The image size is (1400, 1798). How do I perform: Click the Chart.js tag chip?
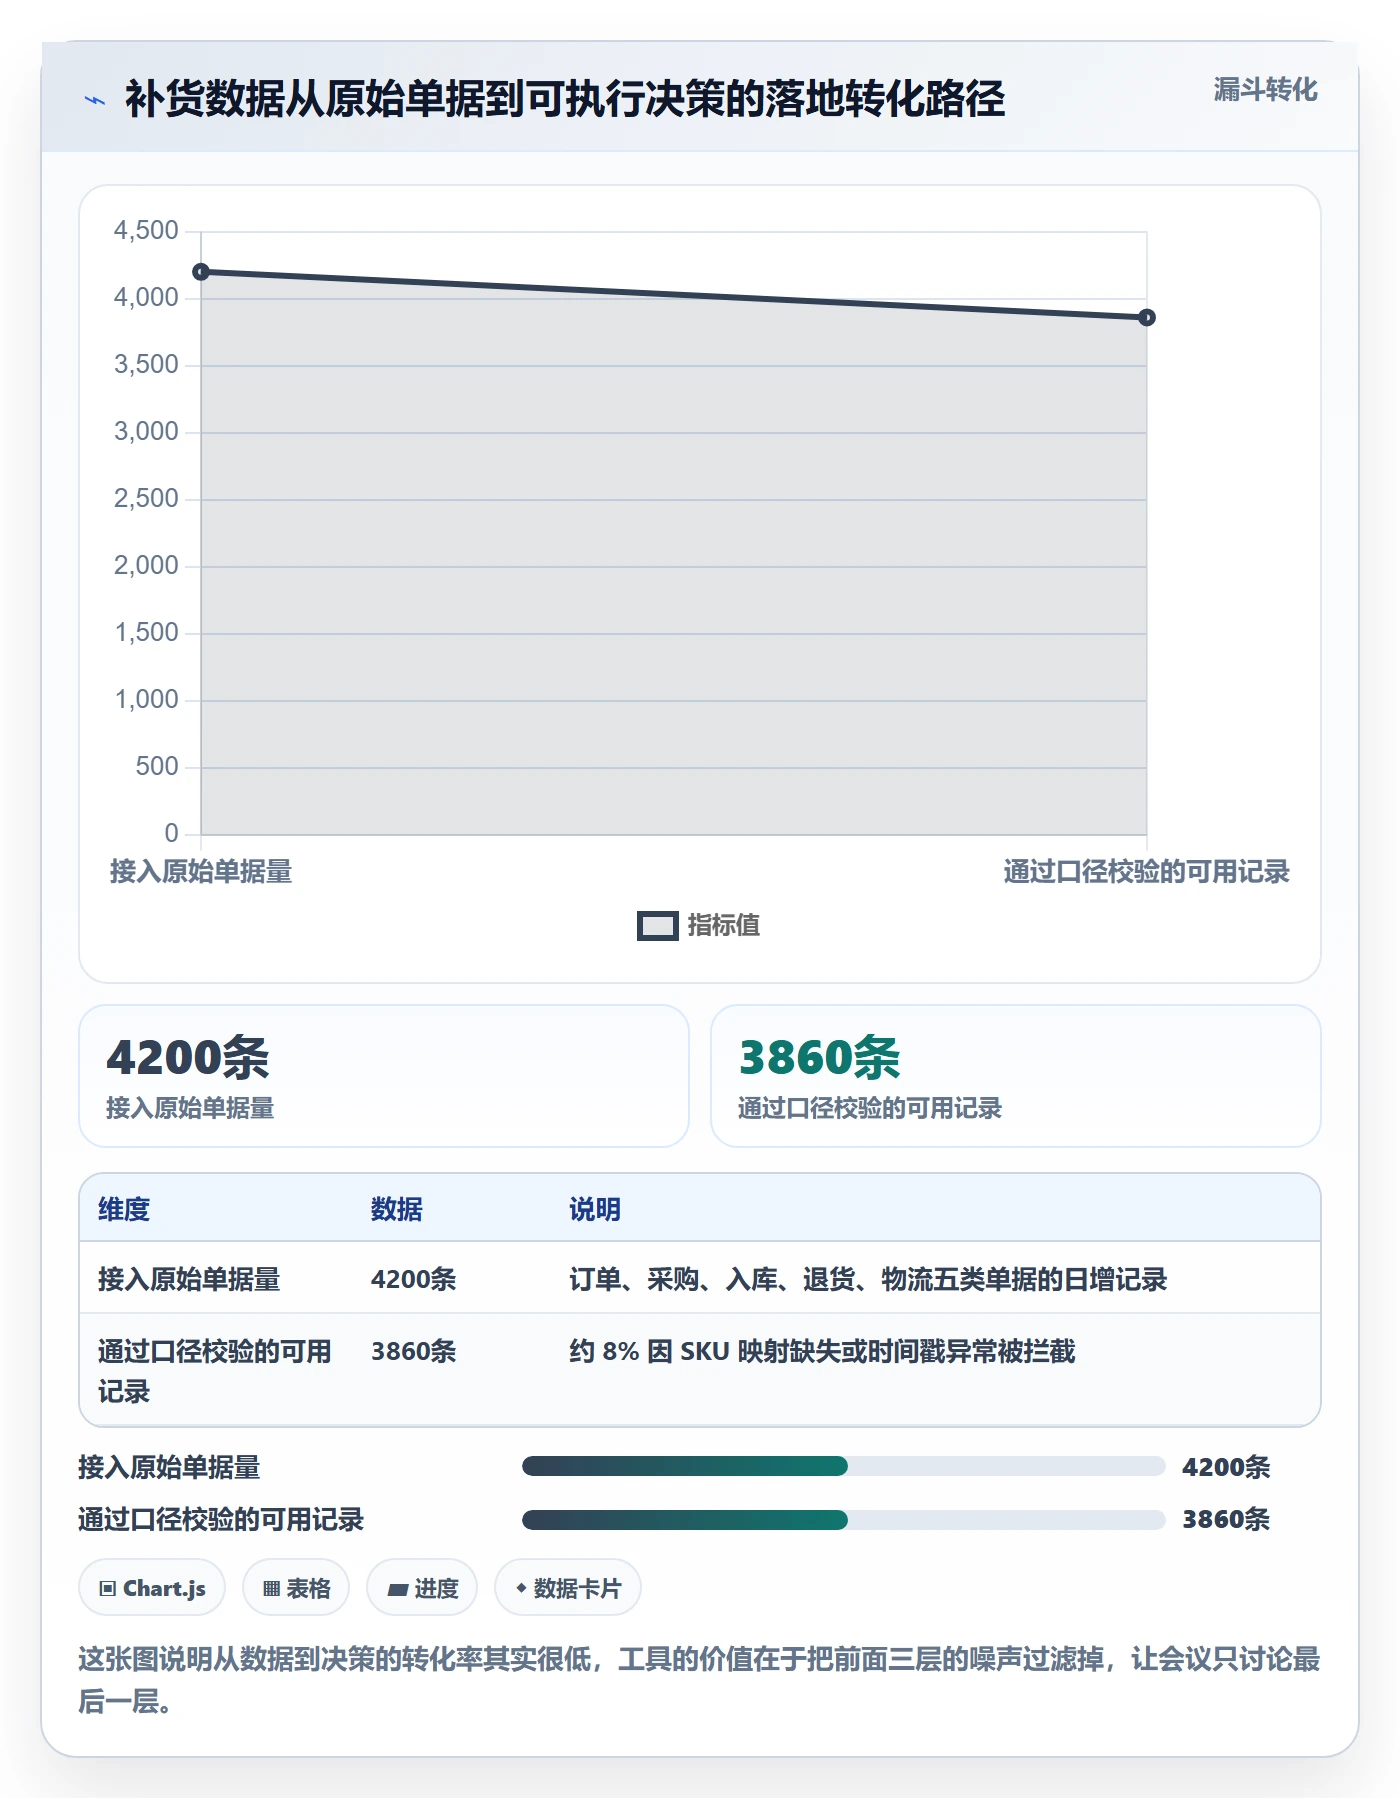tap(152, 1588)
